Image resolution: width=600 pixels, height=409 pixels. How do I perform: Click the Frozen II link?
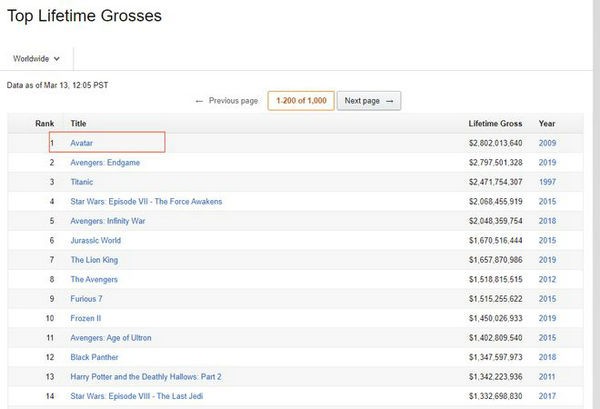87,318
